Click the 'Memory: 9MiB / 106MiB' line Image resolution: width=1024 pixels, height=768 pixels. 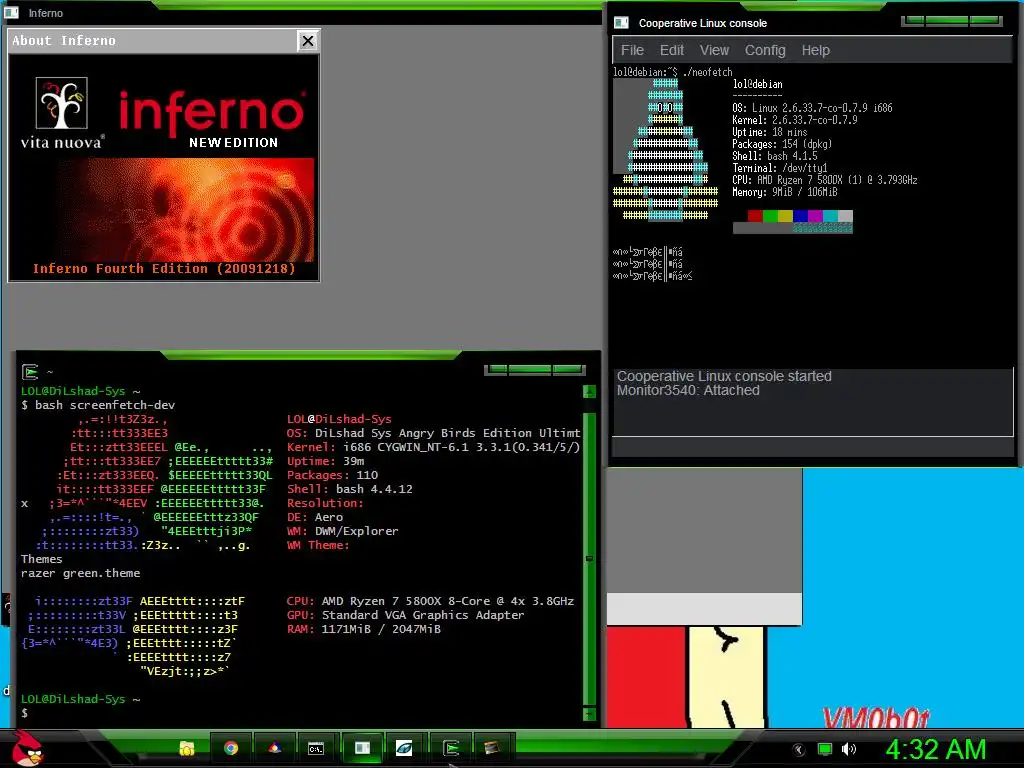[x=784, y=192]
